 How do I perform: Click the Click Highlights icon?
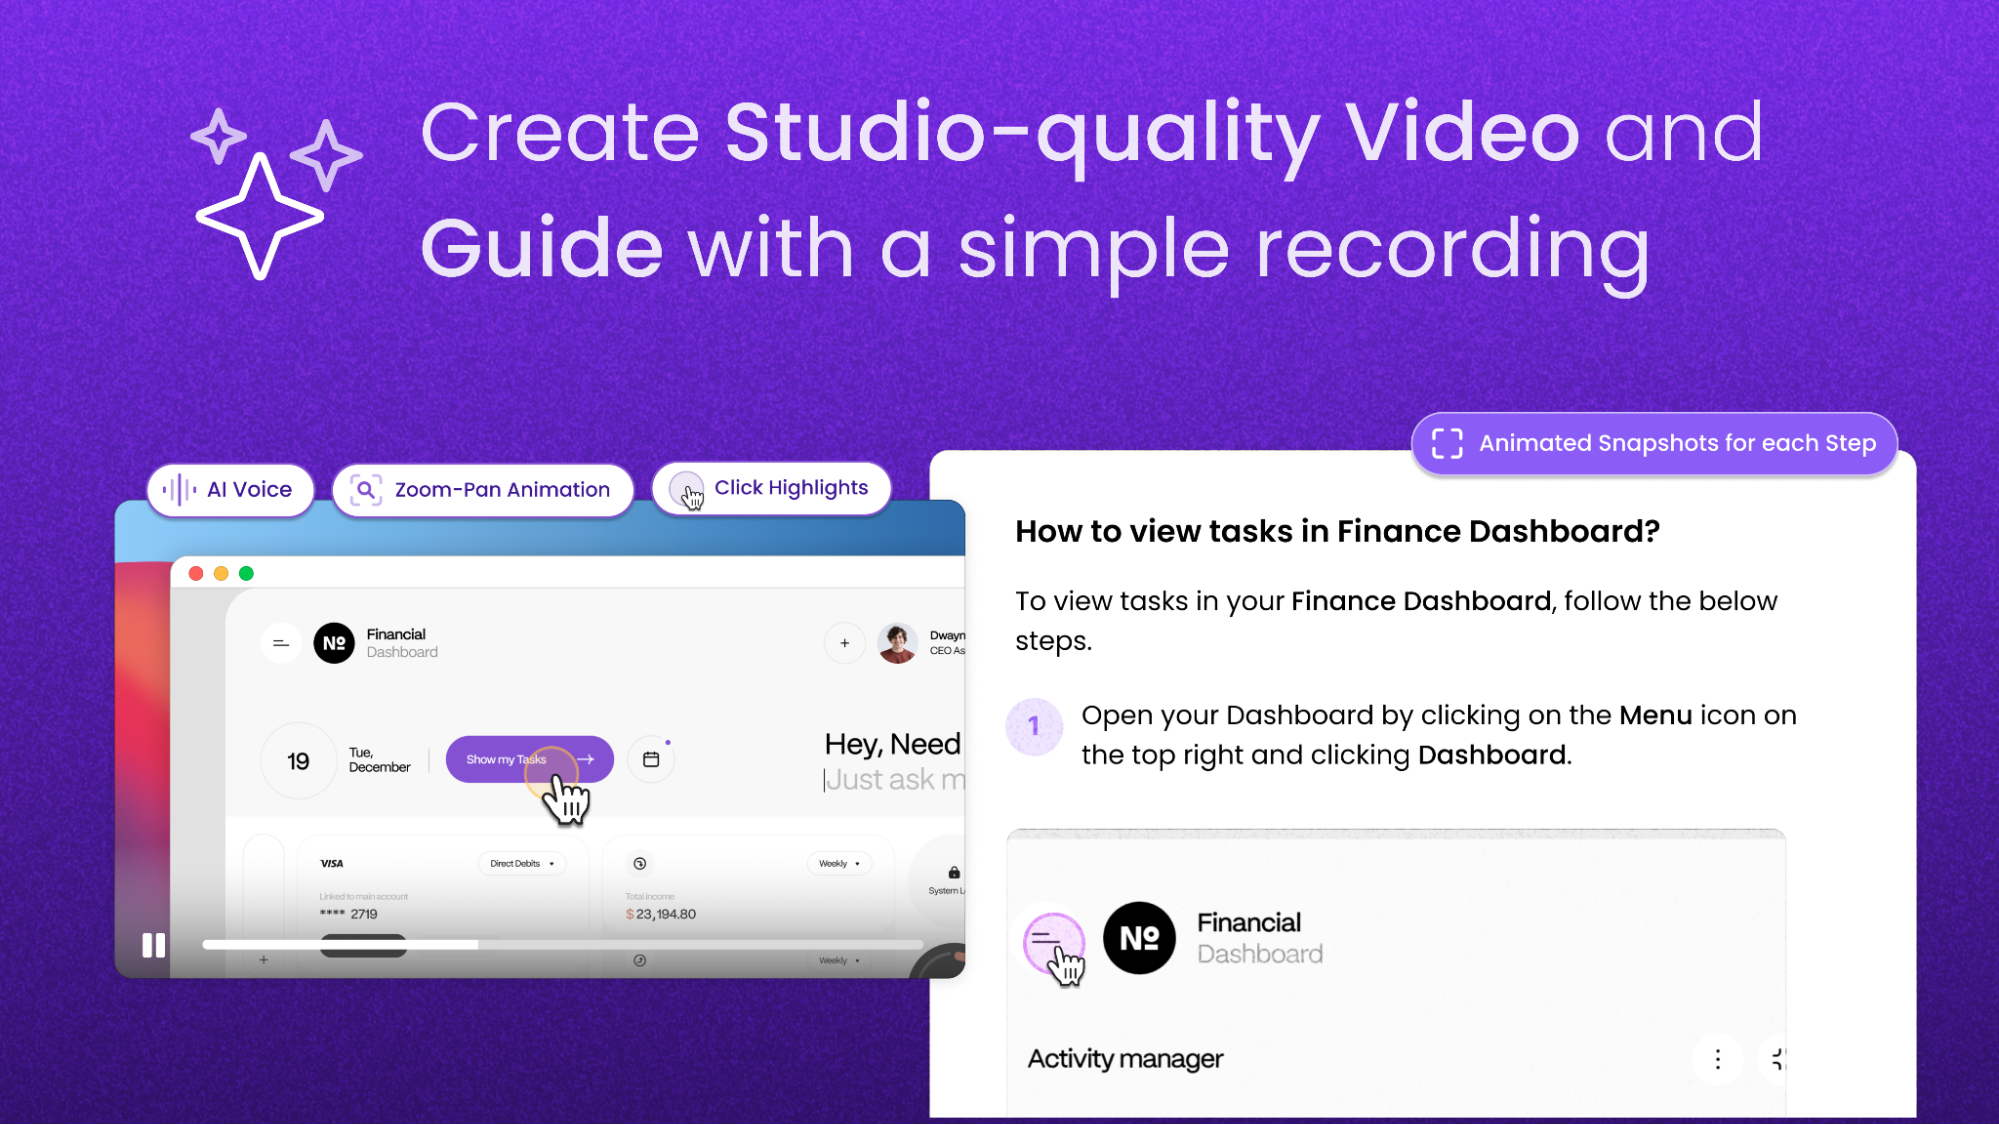[x=691, y=490]
